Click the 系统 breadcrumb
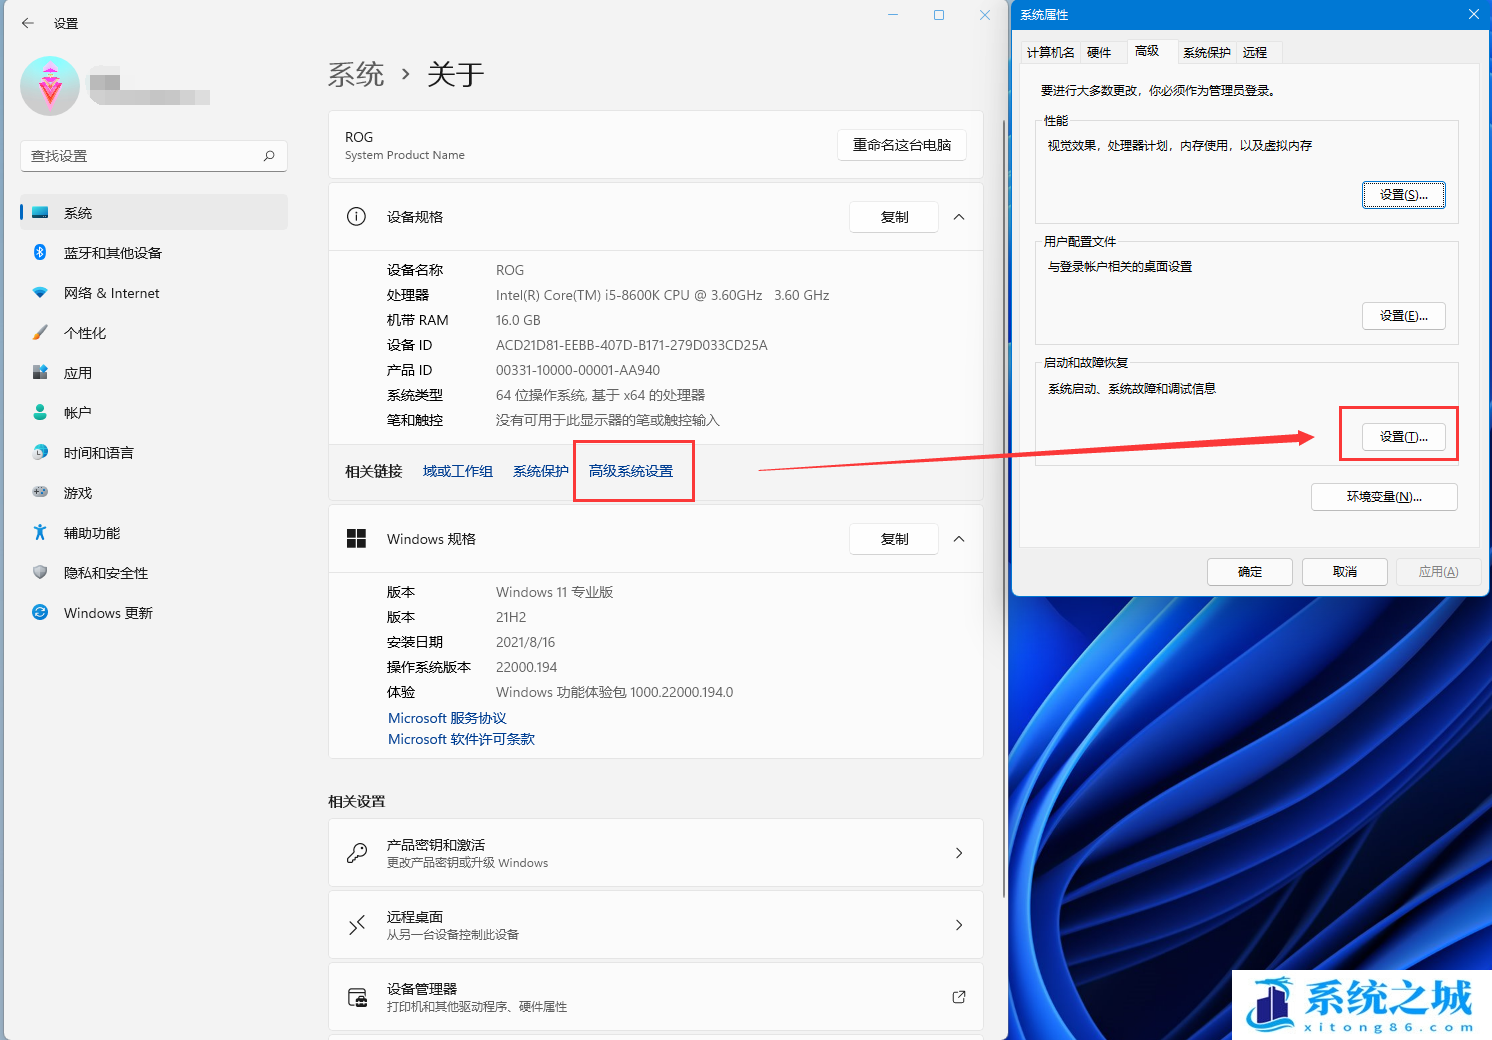The image size is (1492, 1040). (356, 74)
